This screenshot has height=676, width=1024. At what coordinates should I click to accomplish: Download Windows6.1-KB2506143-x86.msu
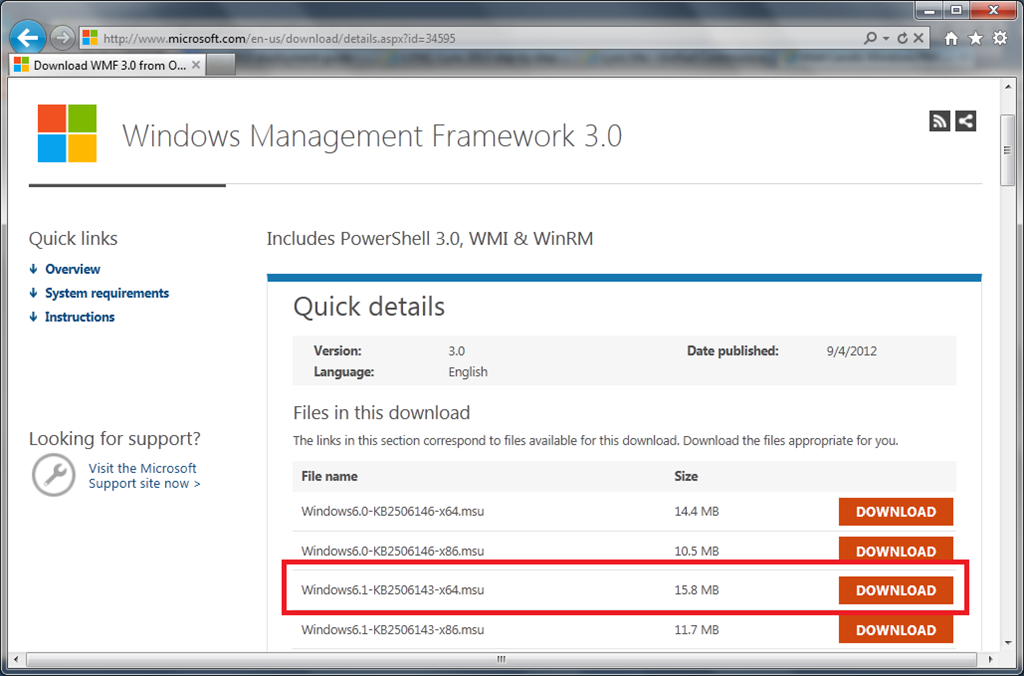(895, 630)
